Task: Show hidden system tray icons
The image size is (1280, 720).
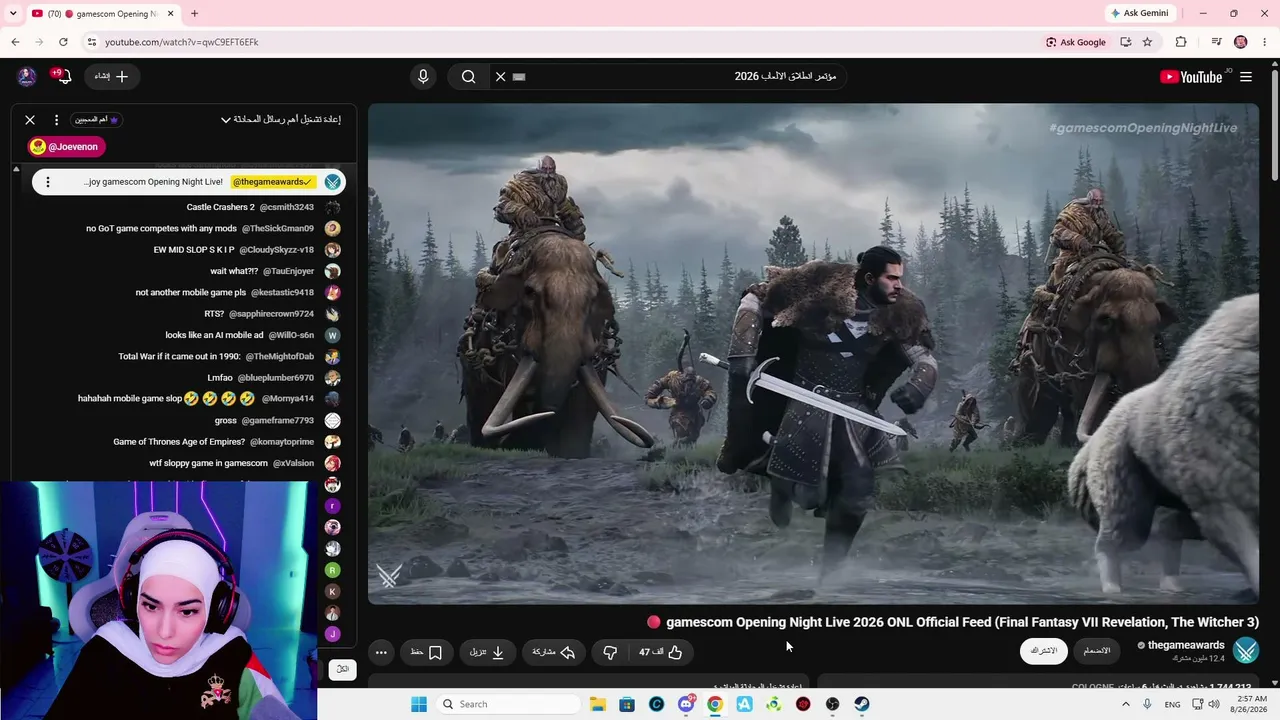Action: (x=1125, y=704)
